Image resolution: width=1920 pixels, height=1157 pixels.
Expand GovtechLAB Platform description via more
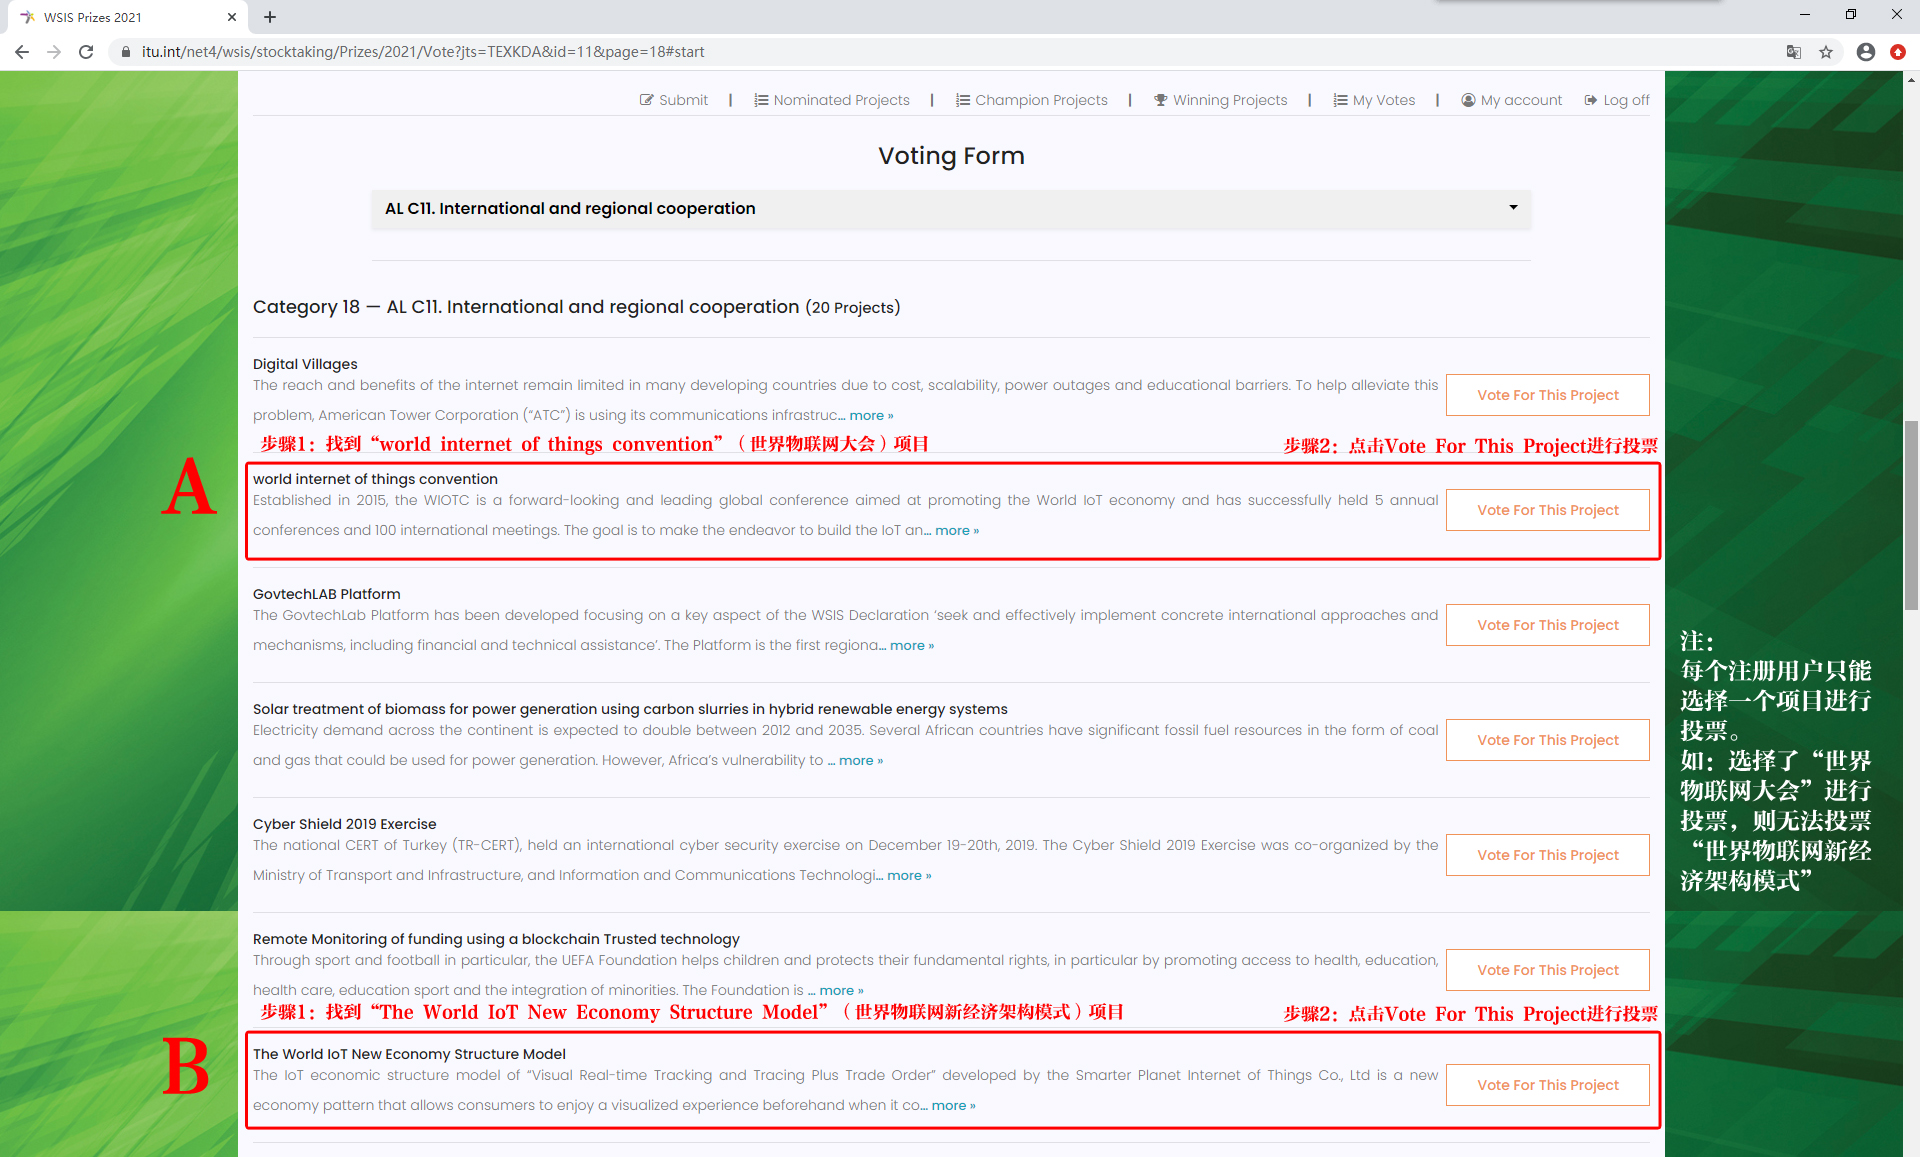point(911,646)
